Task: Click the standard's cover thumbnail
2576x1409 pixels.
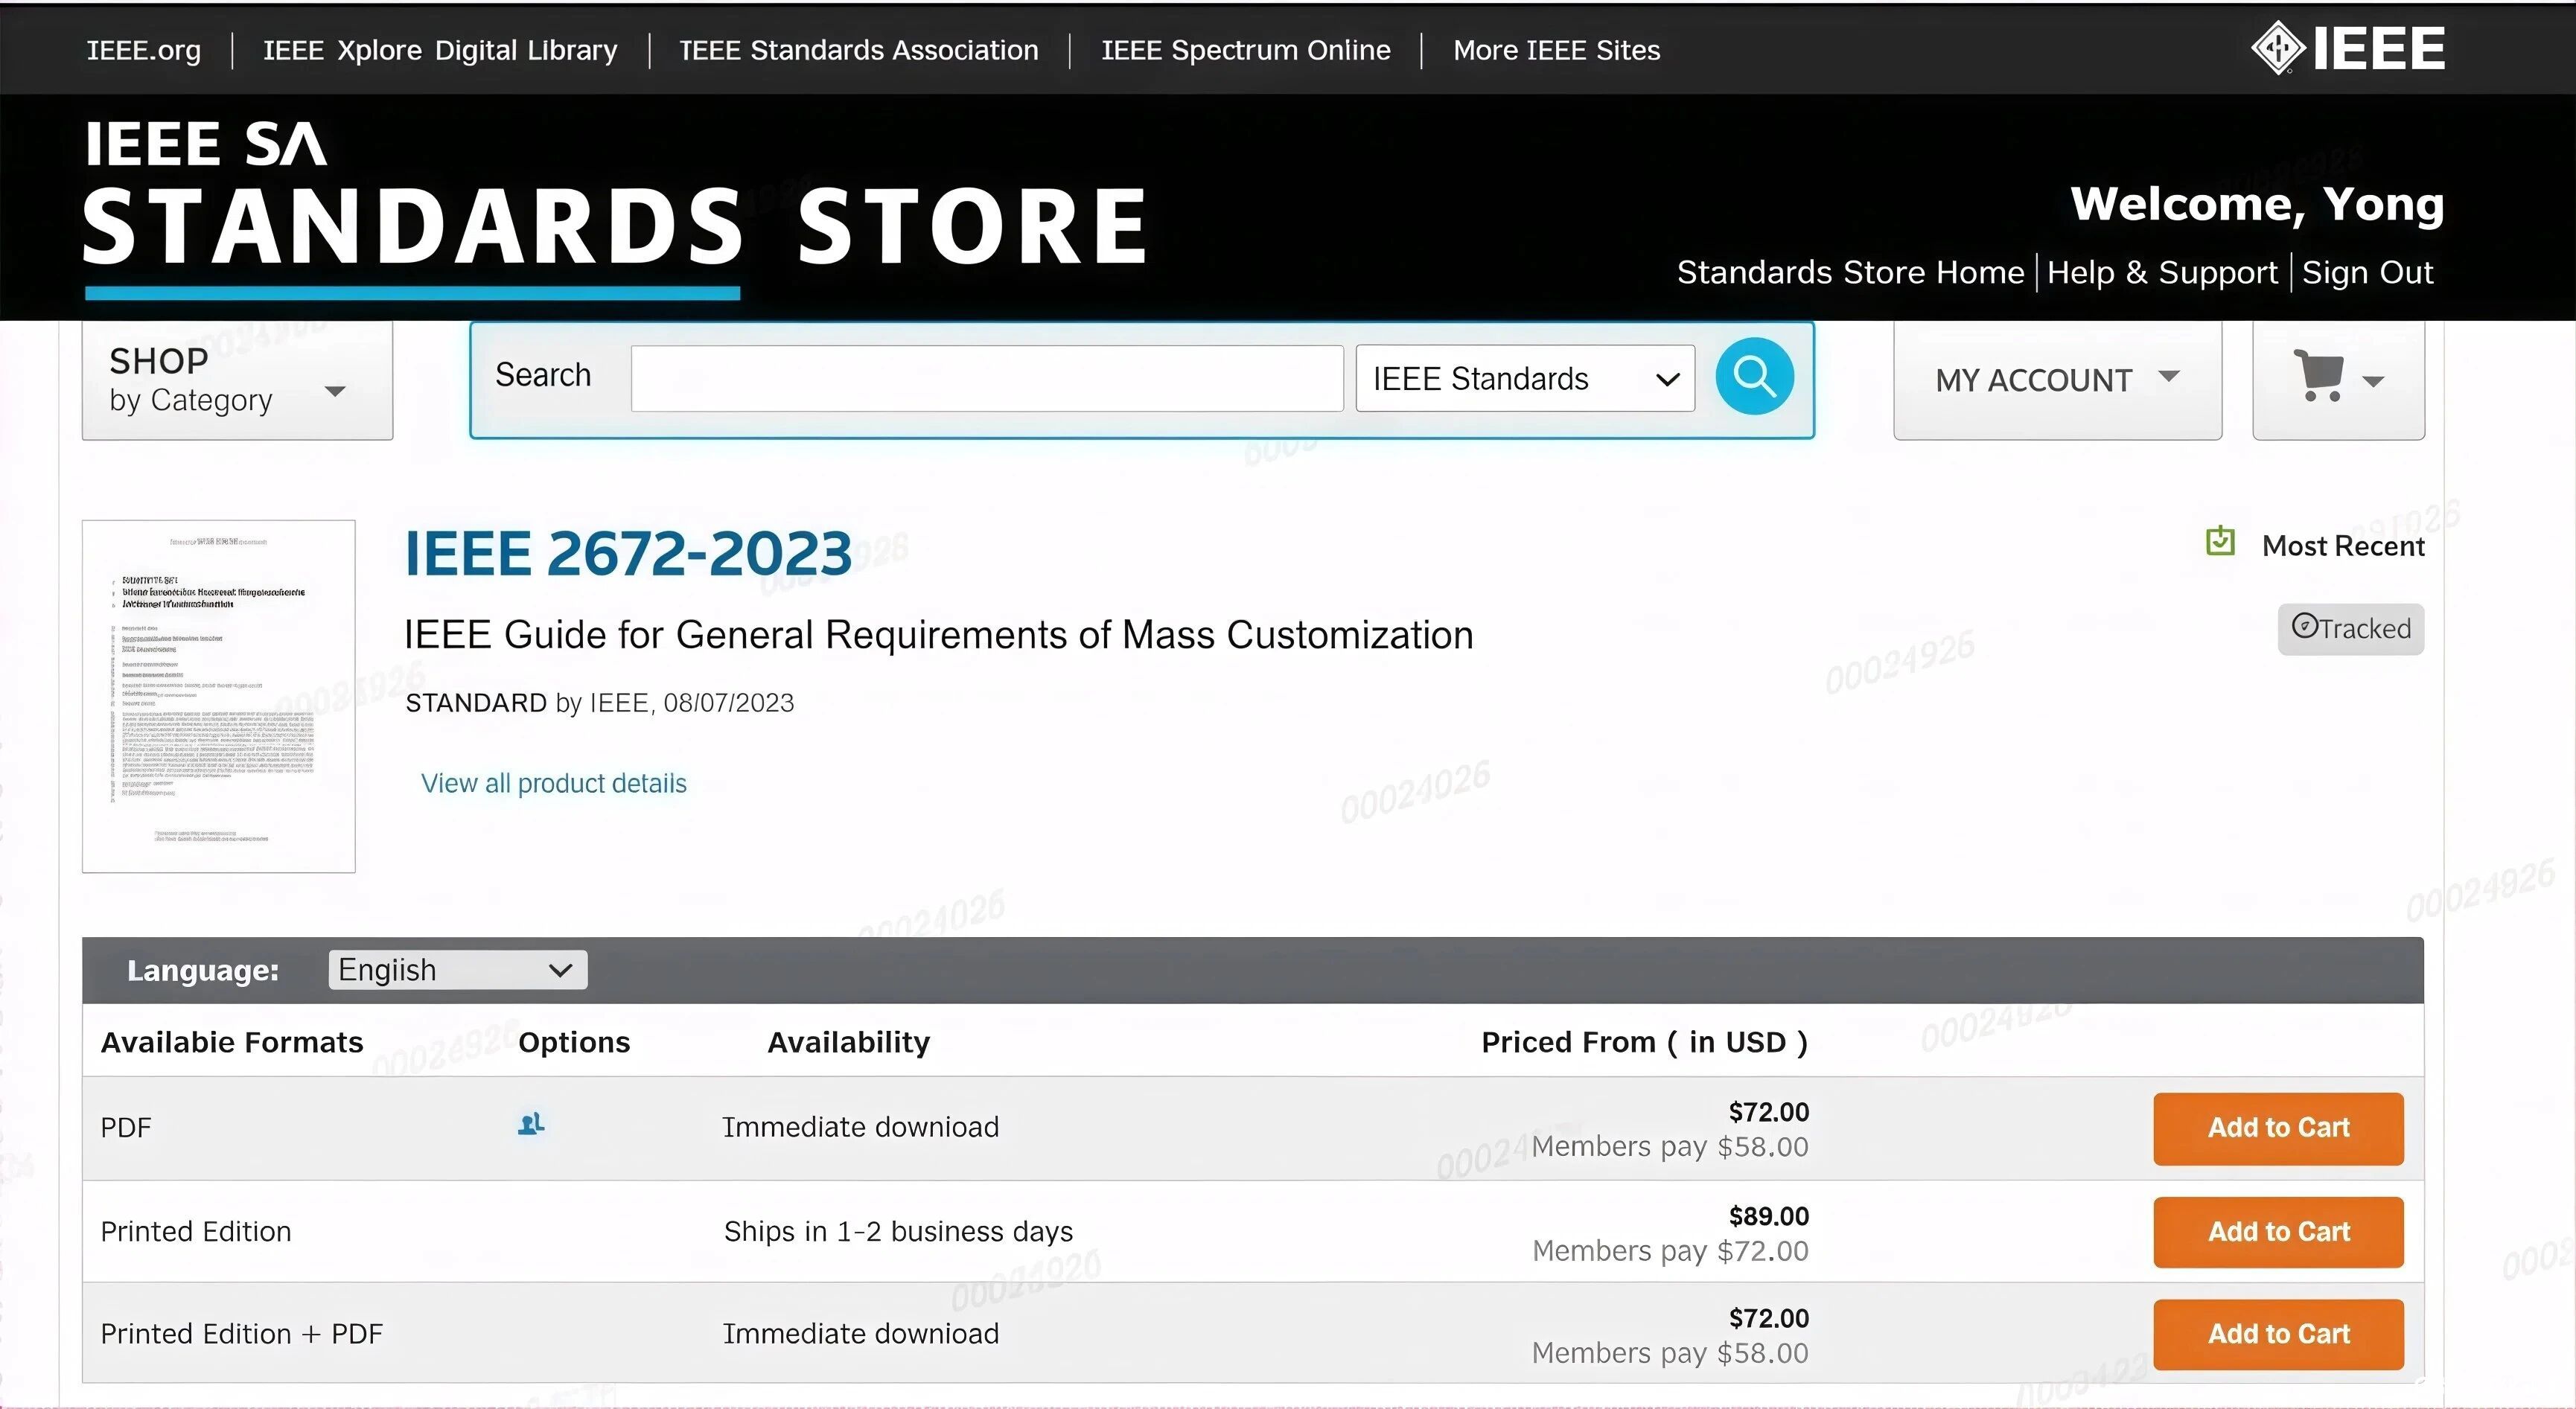Action: coord(218,696)
